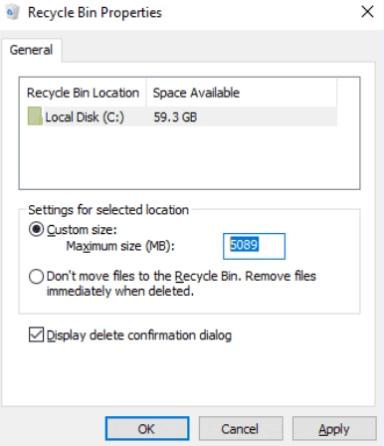This screenshot has height=446, width=384.
Task: Toggle Display delete confirmation dialog checkbox
Action: click(x=36, y=335)
